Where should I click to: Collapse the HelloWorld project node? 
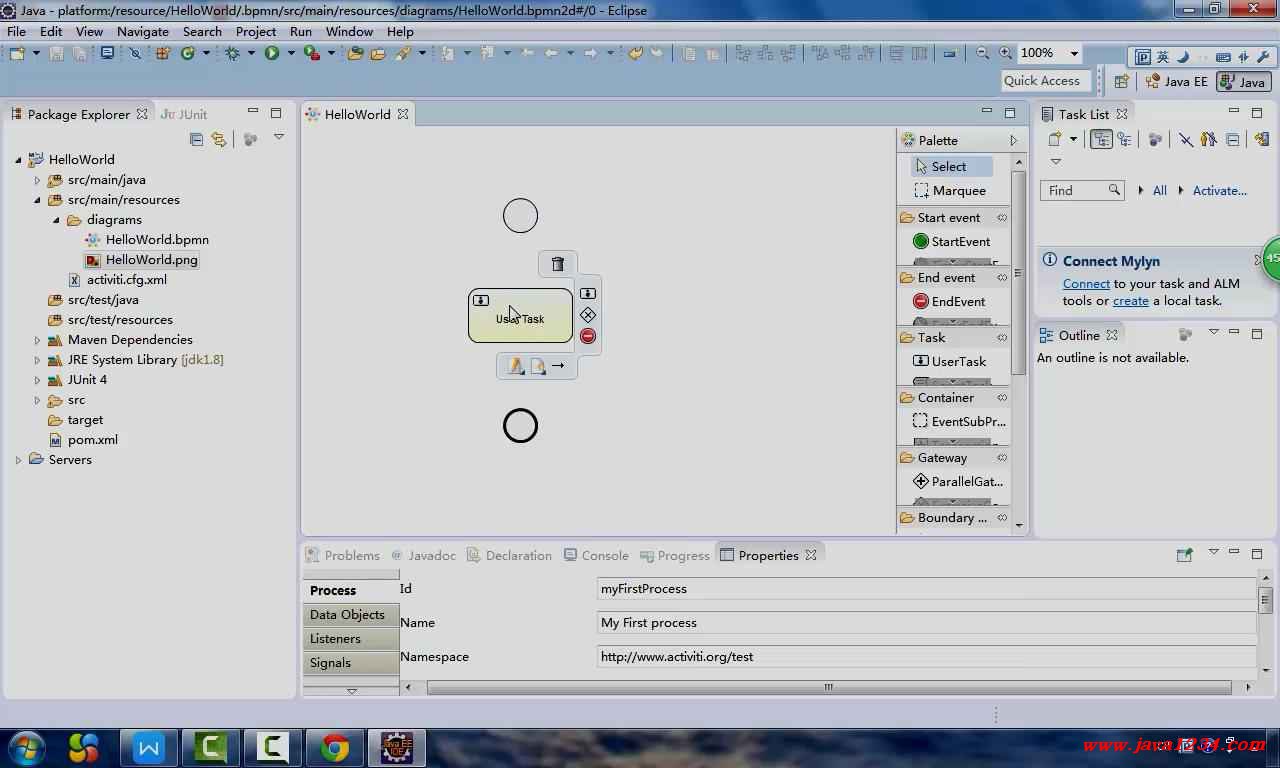pyautogui.click(x=19, y=159)
